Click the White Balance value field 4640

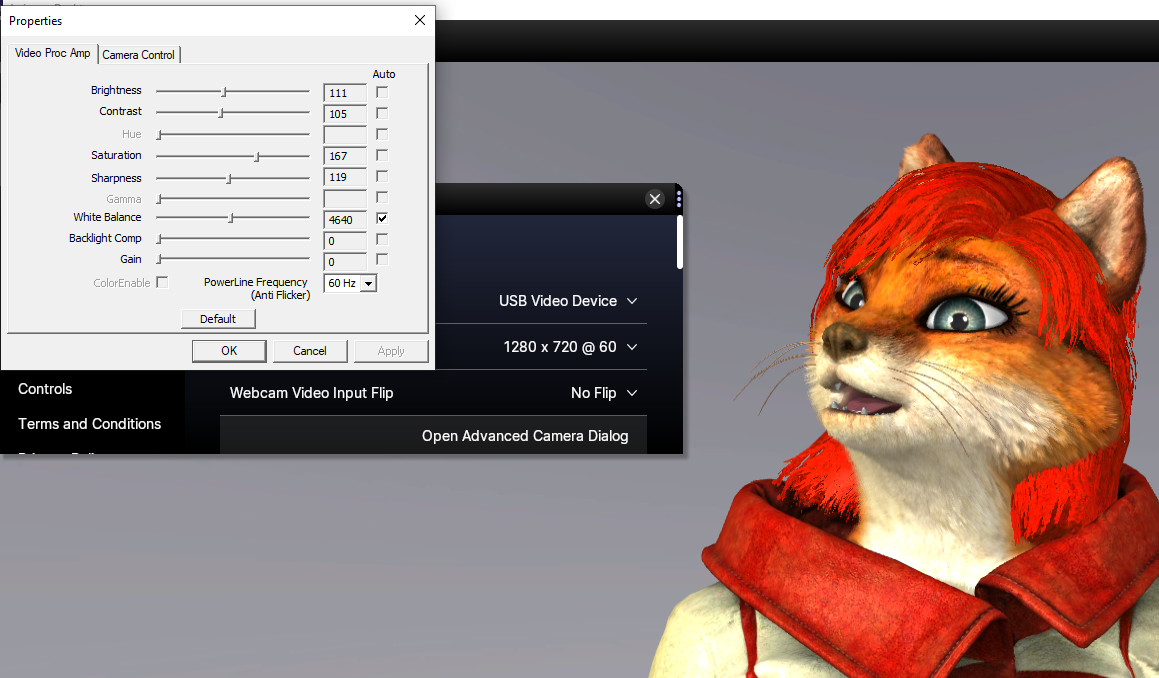(x=345, y=220)
